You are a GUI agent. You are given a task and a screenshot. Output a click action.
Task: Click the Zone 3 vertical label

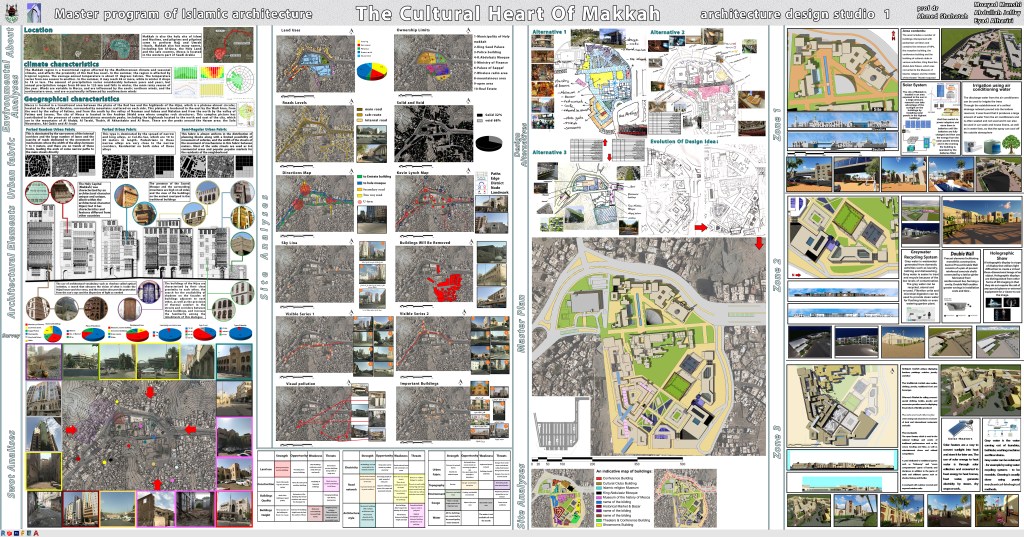[x=778, y=438]
